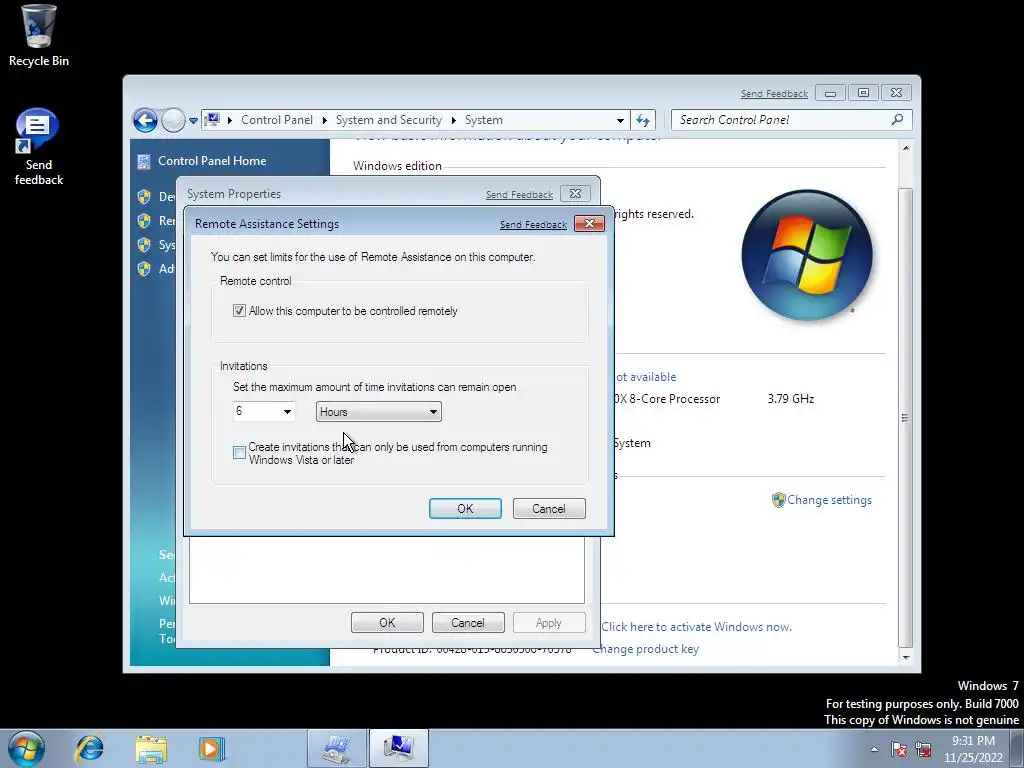Screen dimensions: 1024x768
Task: Switch to the first running taskbar item
Action: (337, 748)
